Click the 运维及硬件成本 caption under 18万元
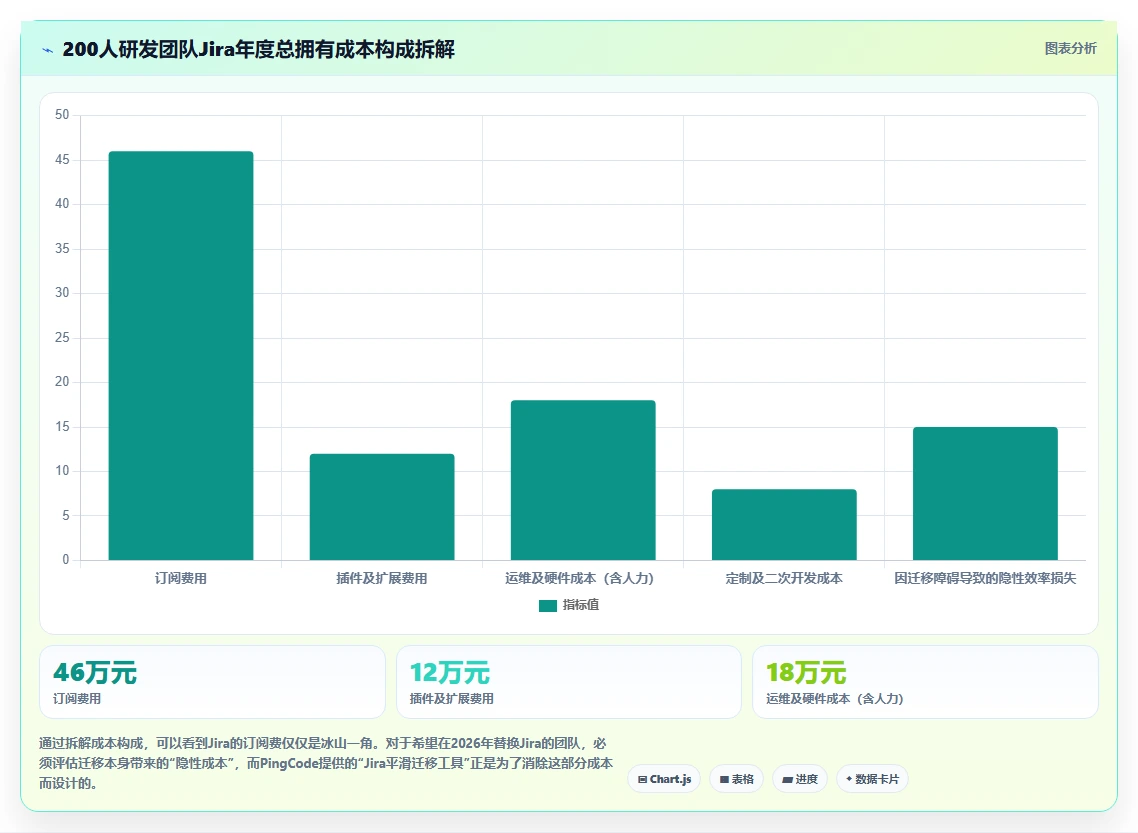 [835, 699]
